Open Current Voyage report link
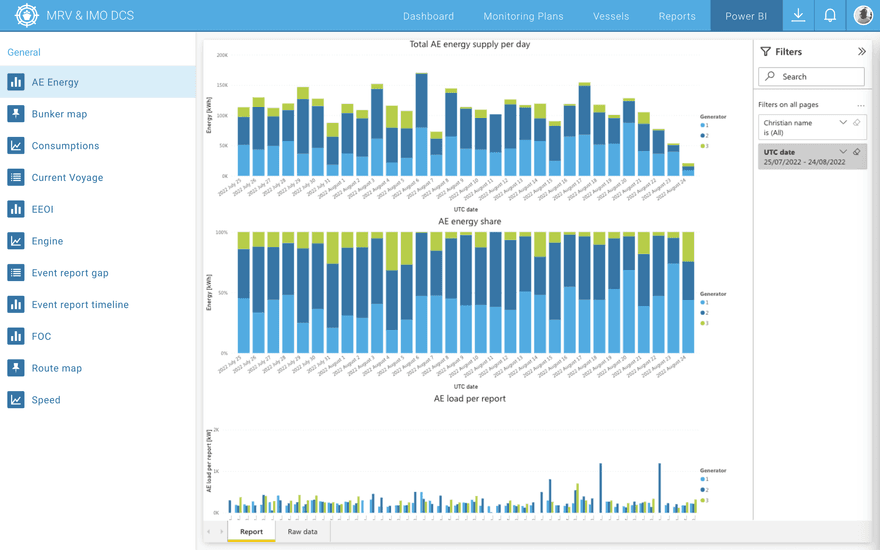The image size is (880, 550). (x=67, y=177)
